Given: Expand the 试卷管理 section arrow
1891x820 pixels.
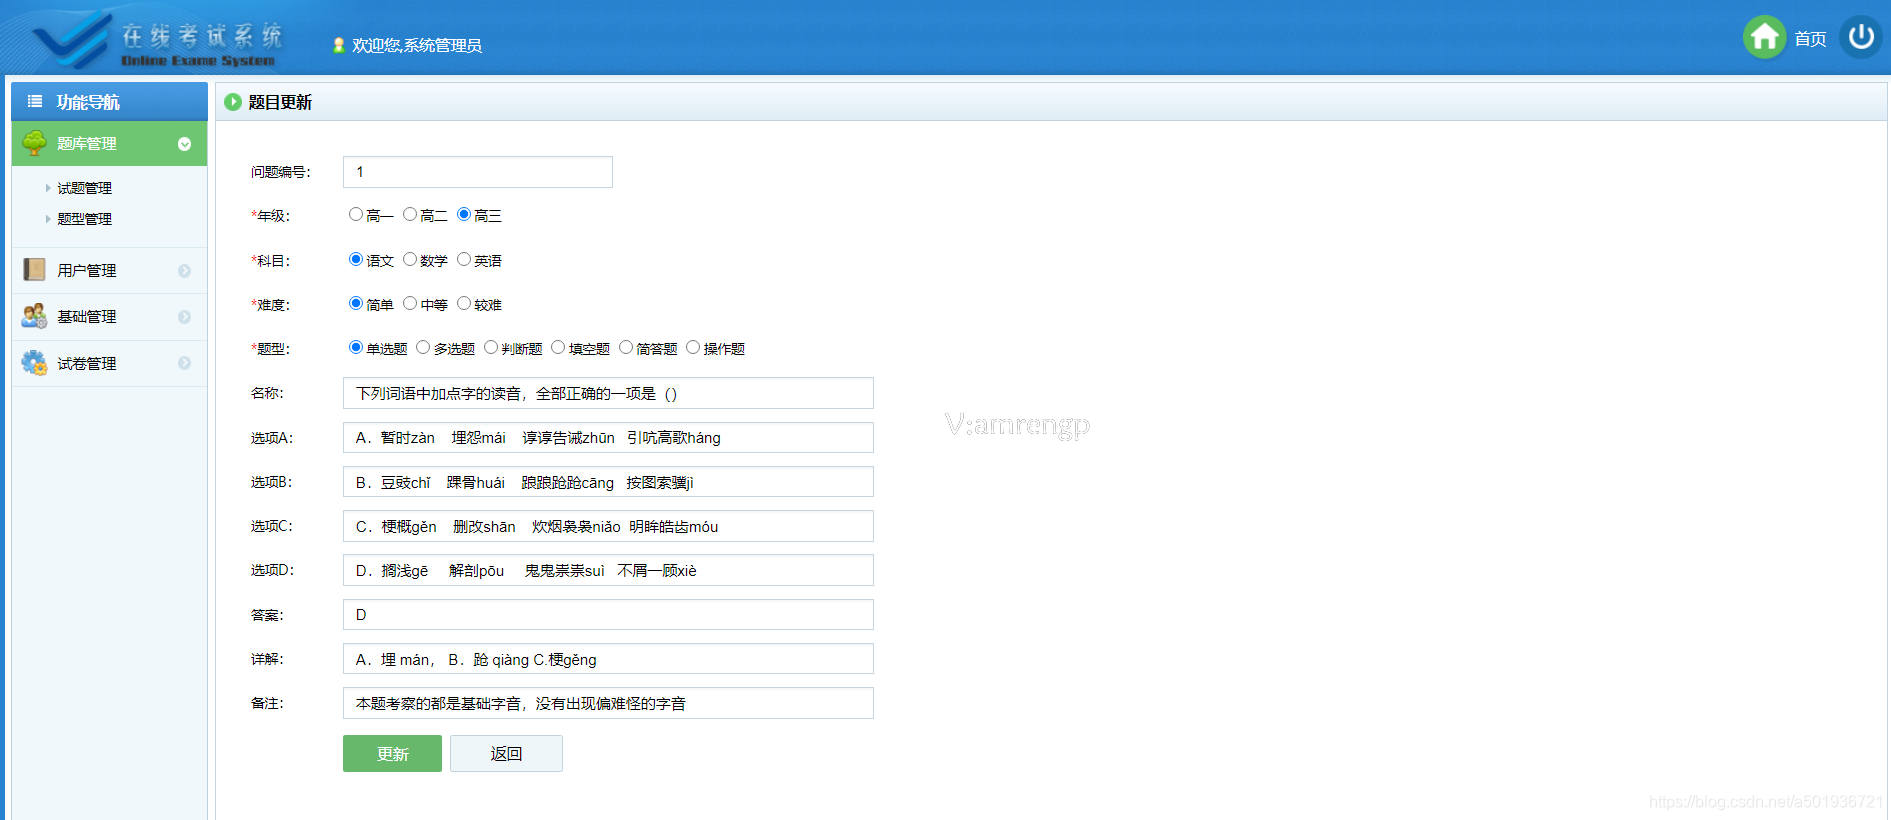Looking at the screenshot, I should point(184,363).
